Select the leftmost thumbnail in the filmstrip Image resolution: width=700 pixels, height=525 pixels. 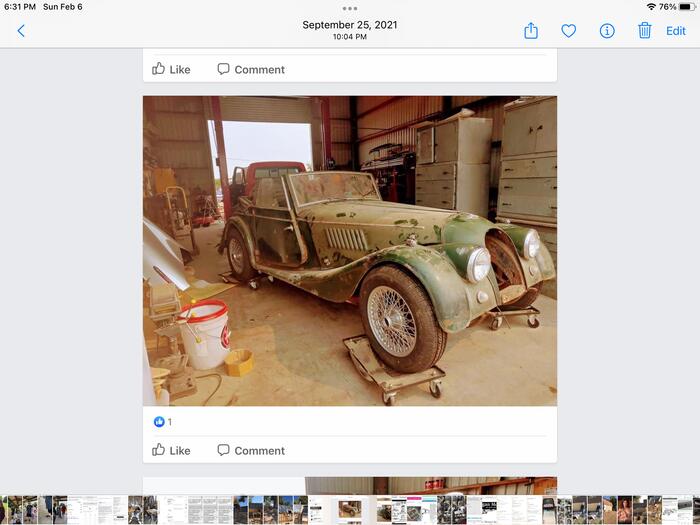click(6, 510)
